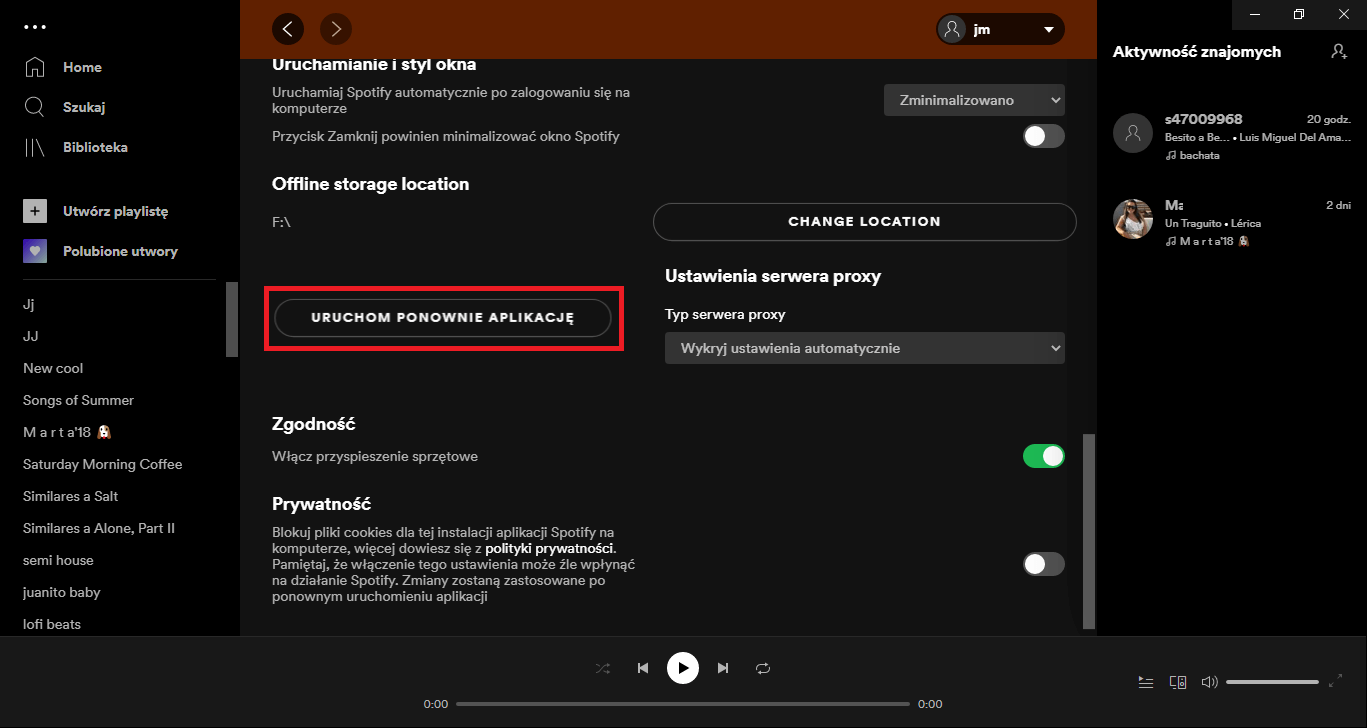Go to Home in sidebar

click(82, 67)
